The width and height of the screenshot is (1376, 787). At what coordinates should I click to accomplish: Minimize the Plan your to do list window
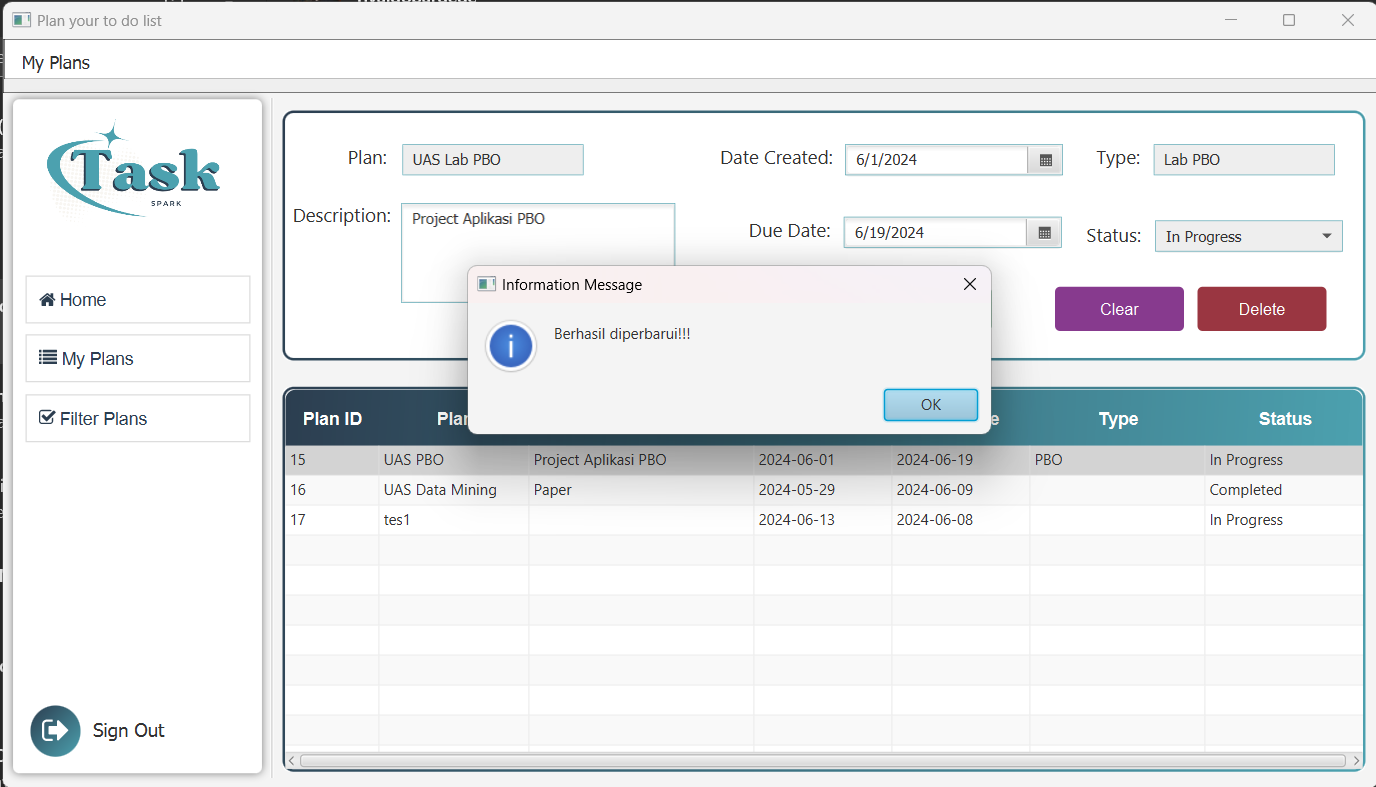coord(1231,20)
